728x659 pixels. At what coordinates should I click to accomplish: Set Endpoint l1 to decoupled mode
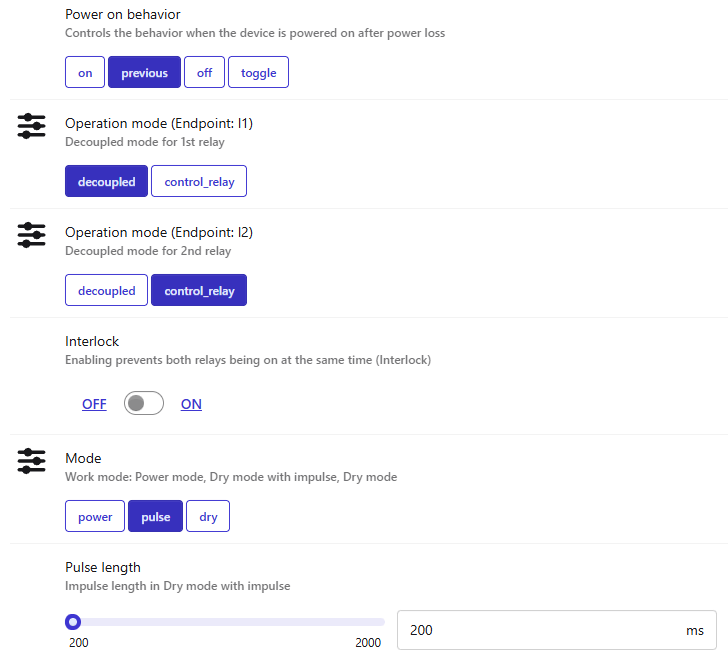106,182
